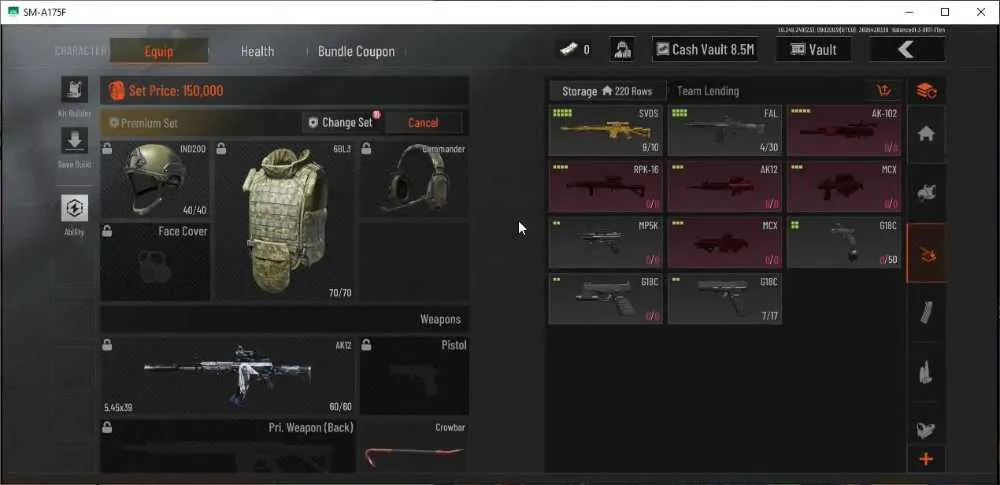The image size is (1000, 485).
Task: Pick the G18C pistol showing 0/0
Action: tap(605, 299)
